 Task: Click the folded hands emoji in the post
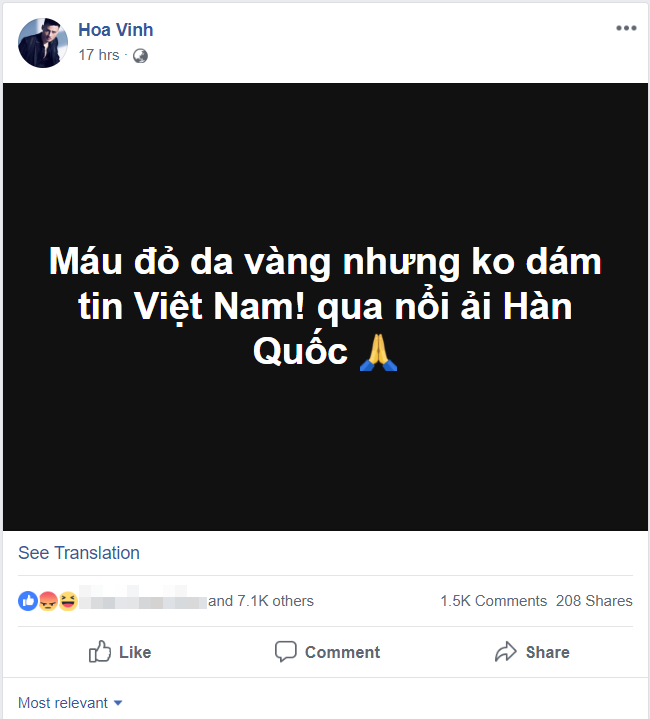(378, 353)
